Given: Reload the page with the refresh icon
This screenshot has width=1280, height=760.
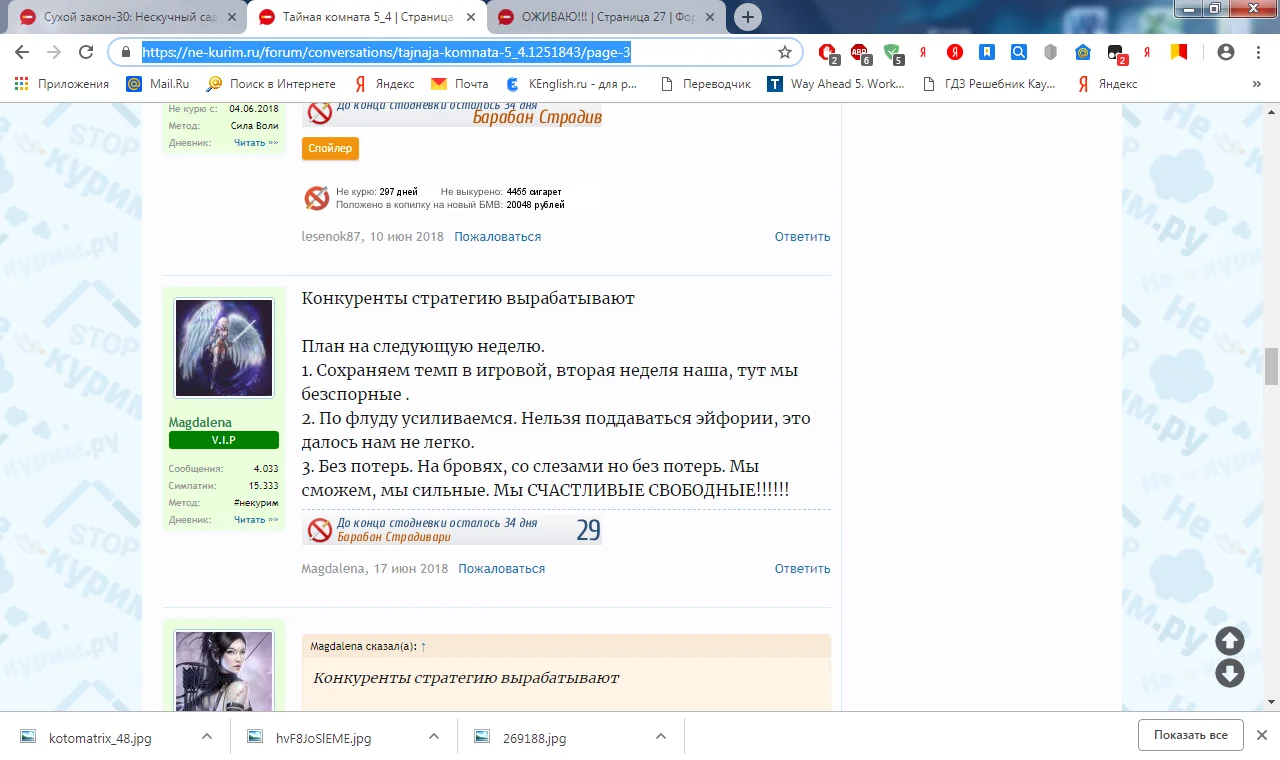Looking at the screenshot, I should 86,52.
